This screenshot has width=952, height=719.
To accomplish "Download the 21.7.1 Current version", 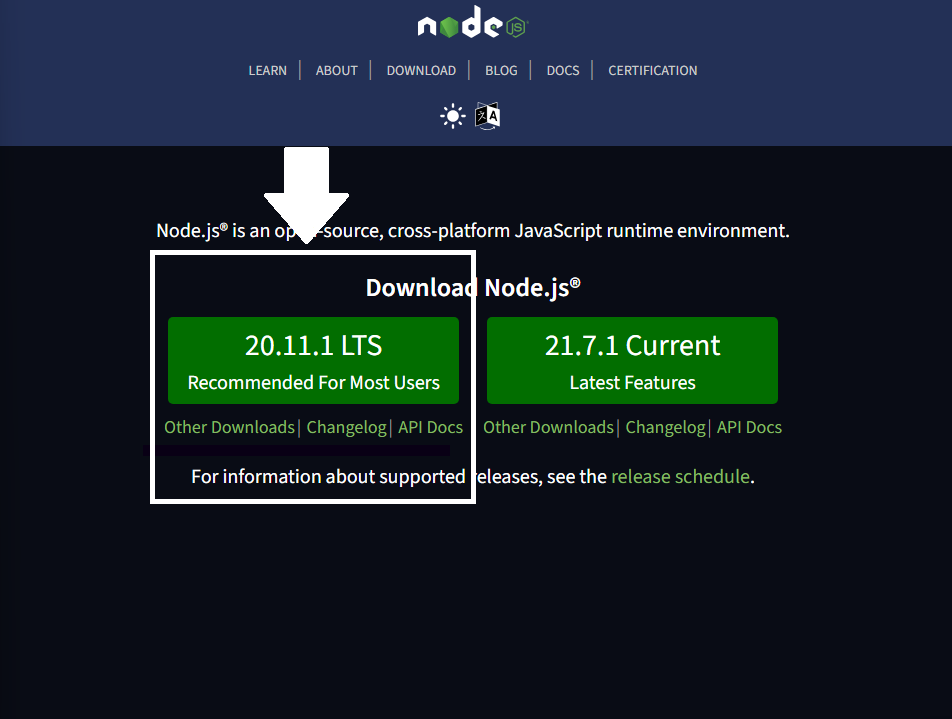I will [x=632, y=360].
